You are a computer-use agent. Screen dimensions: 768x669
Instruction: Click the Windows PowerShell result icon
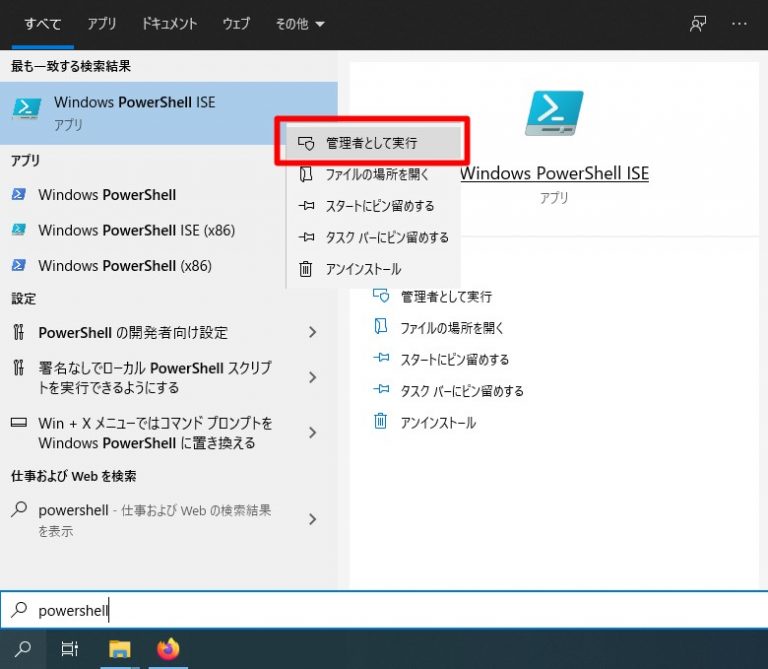(x=19, y=194)
